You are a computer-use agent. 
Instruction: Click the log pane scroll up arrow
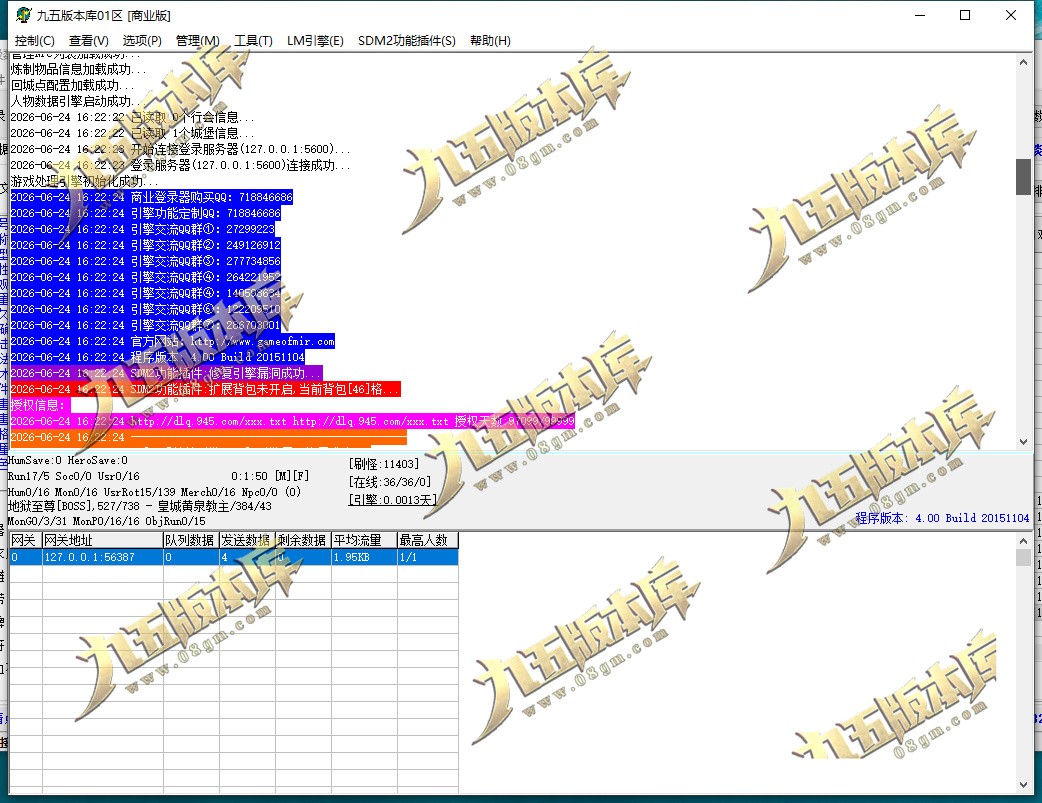tap(1023, 62)
